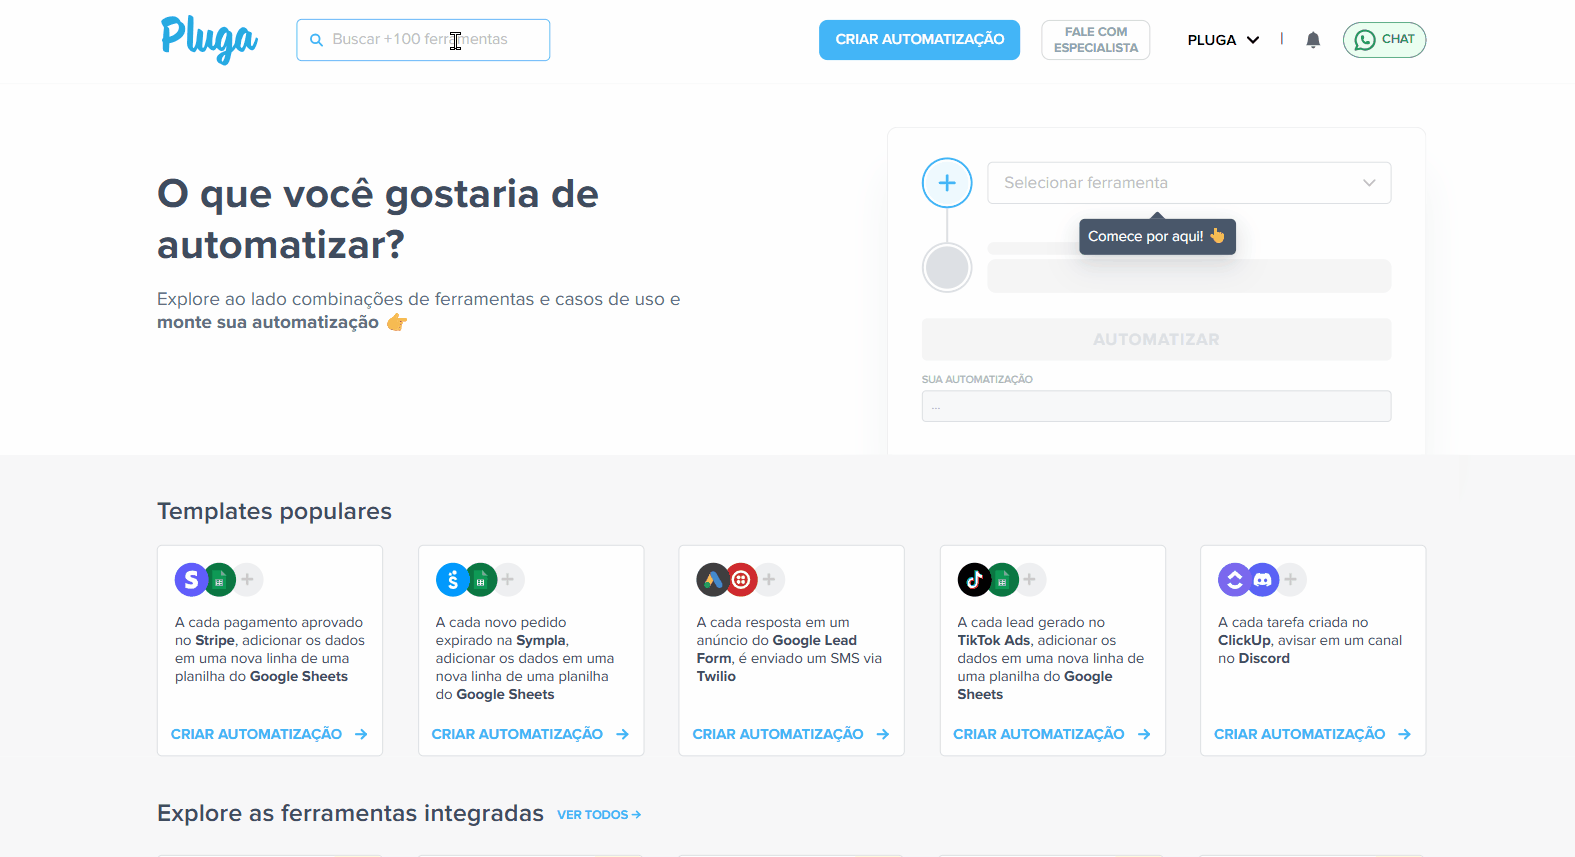Click the ClickUp icon in the fifth template
This screenshot has width=1575, height=857.
[1234, 579]
